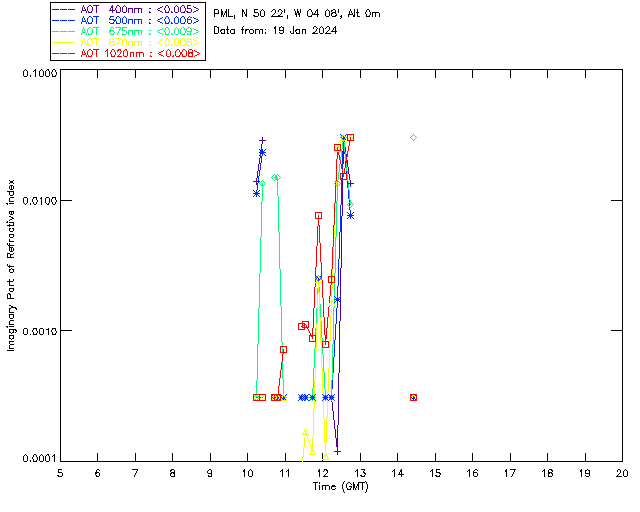640x512 pixels.
Task: Click the isolated green diamond marker after 14 GMT
Action: point(413,138)
